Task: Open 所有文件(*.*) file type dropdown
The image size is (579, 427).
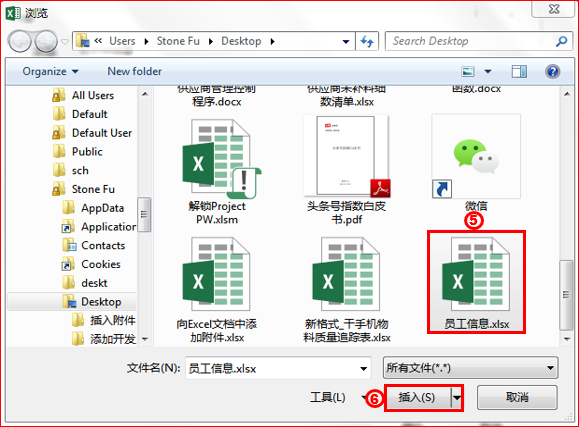Action: coord(470,368)
